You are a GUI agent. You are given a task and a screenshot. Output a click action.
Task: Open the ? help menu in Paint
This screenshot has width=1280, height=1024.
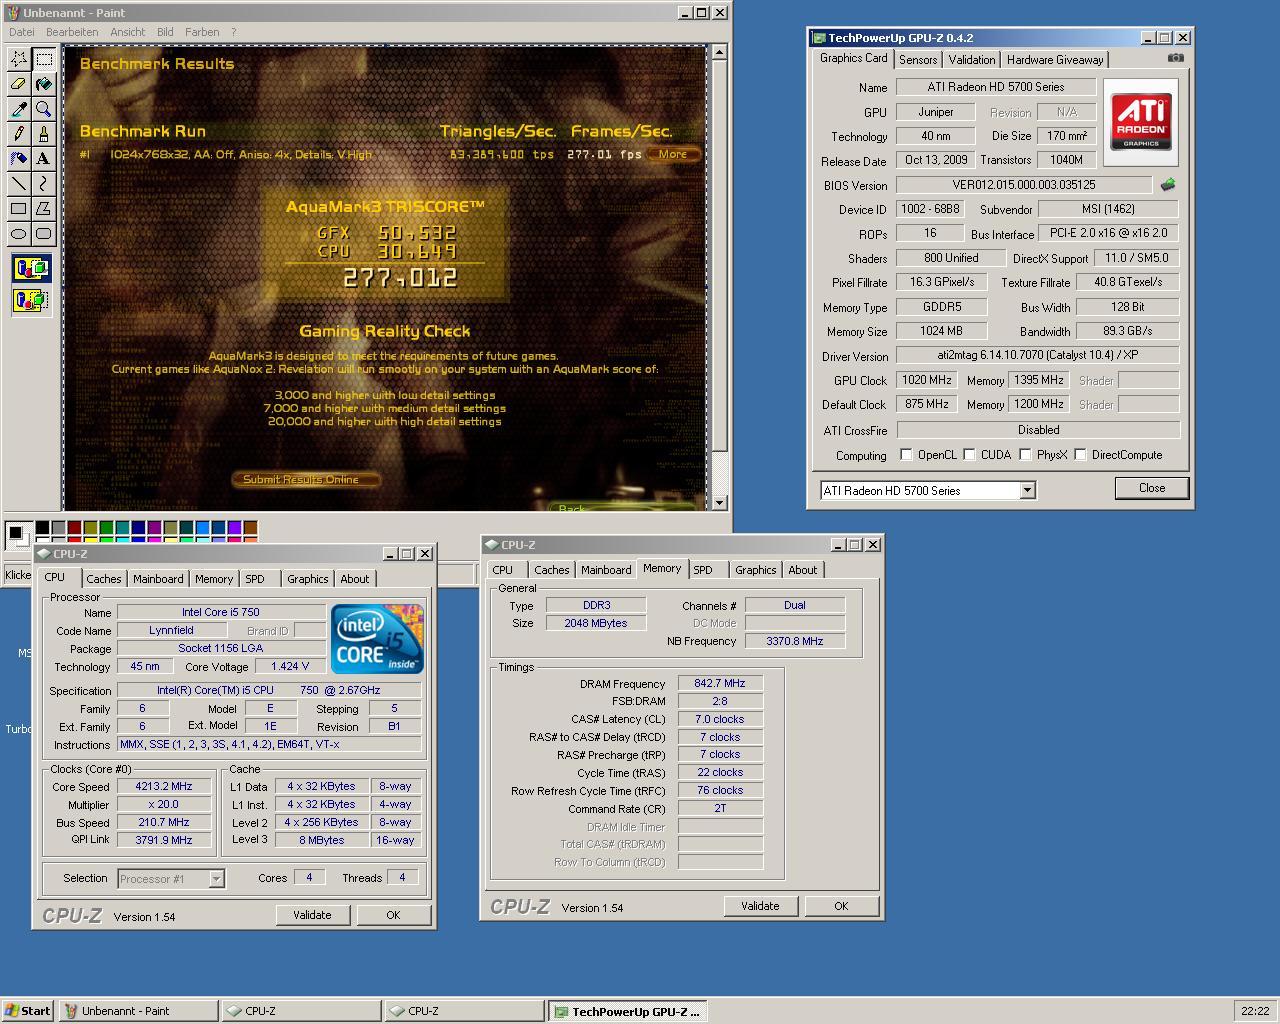(234, 32)
